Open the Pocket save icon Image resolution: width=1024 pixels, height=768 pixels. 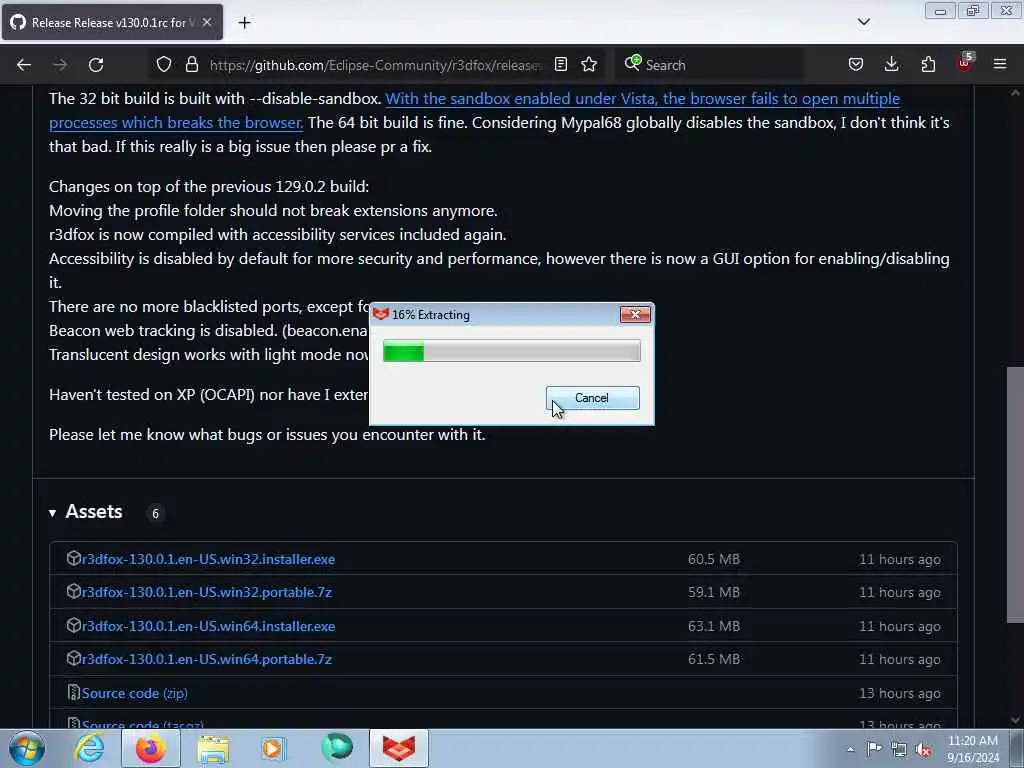tap(856, 64)
